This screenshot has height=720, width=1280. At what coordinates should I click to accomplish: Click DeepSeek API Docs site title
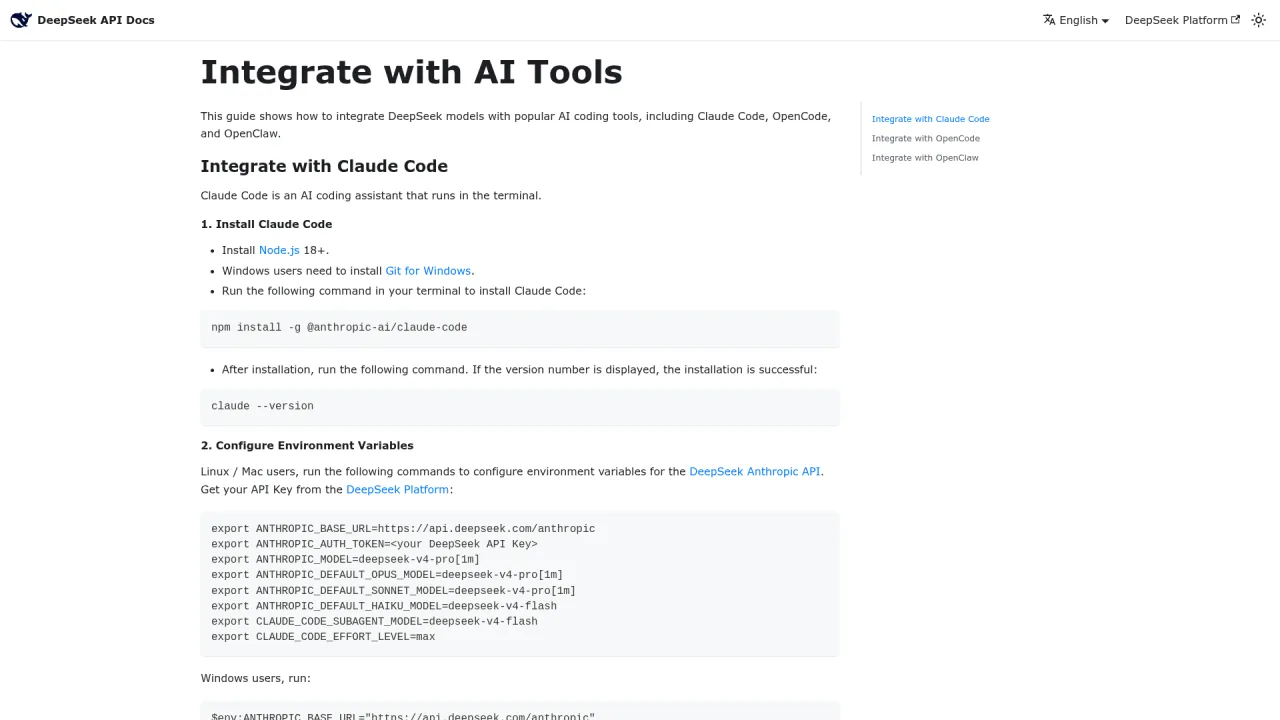(96, 20)
